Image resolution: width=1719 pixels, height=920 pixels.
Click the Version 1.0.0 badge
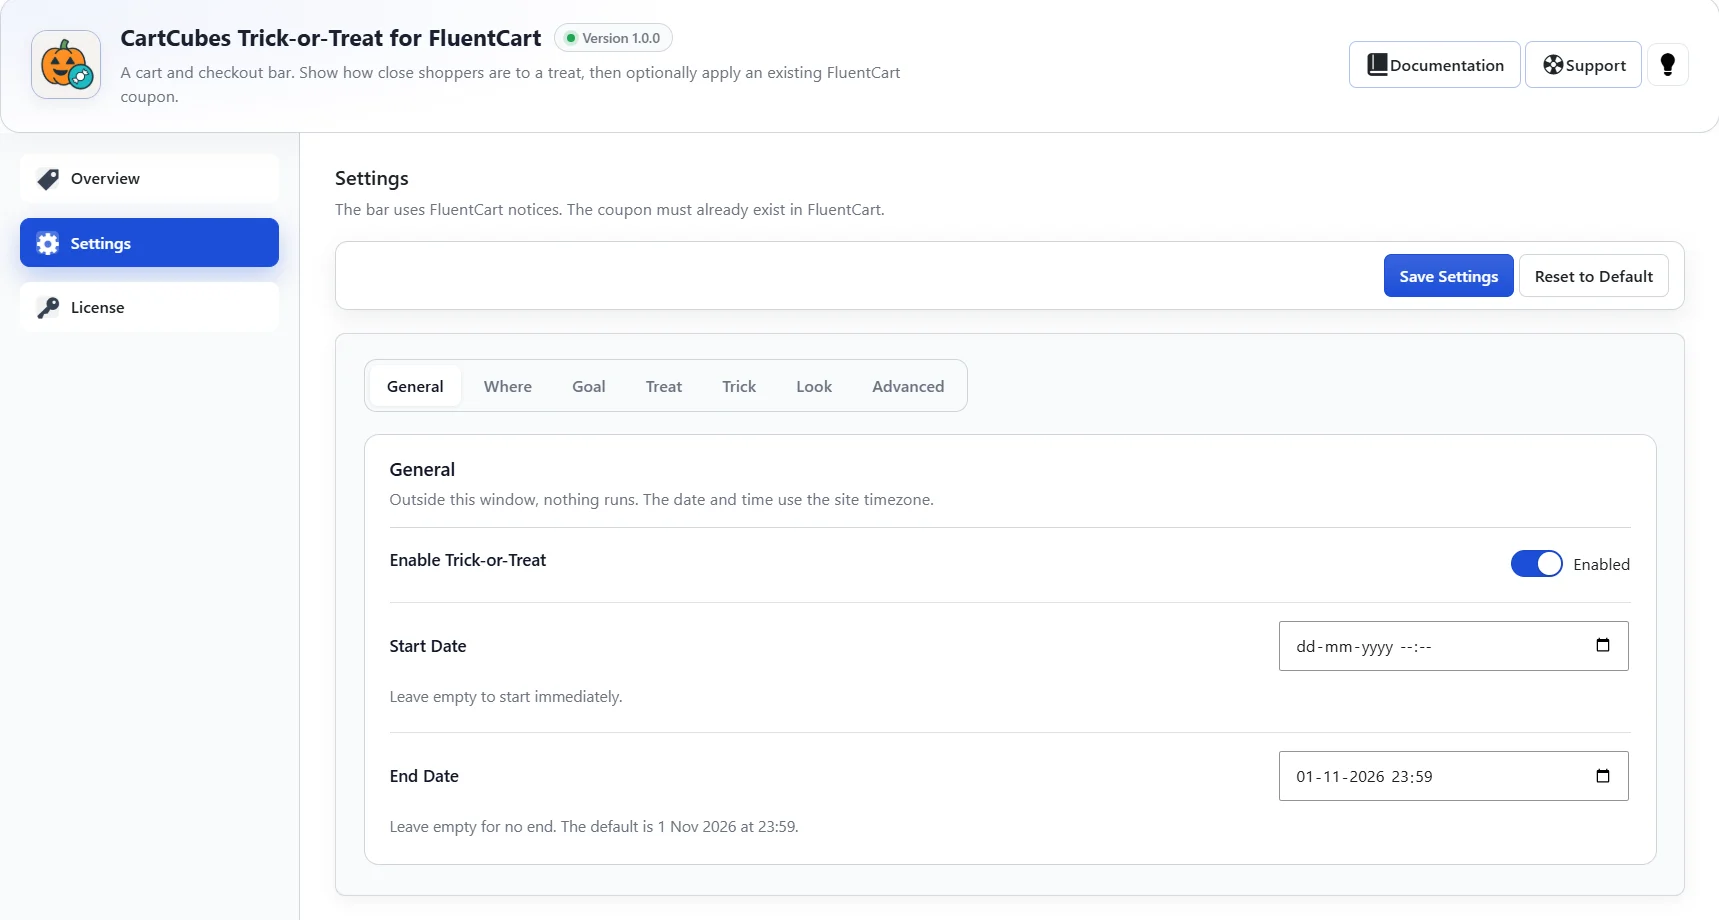tap(613, 38)
